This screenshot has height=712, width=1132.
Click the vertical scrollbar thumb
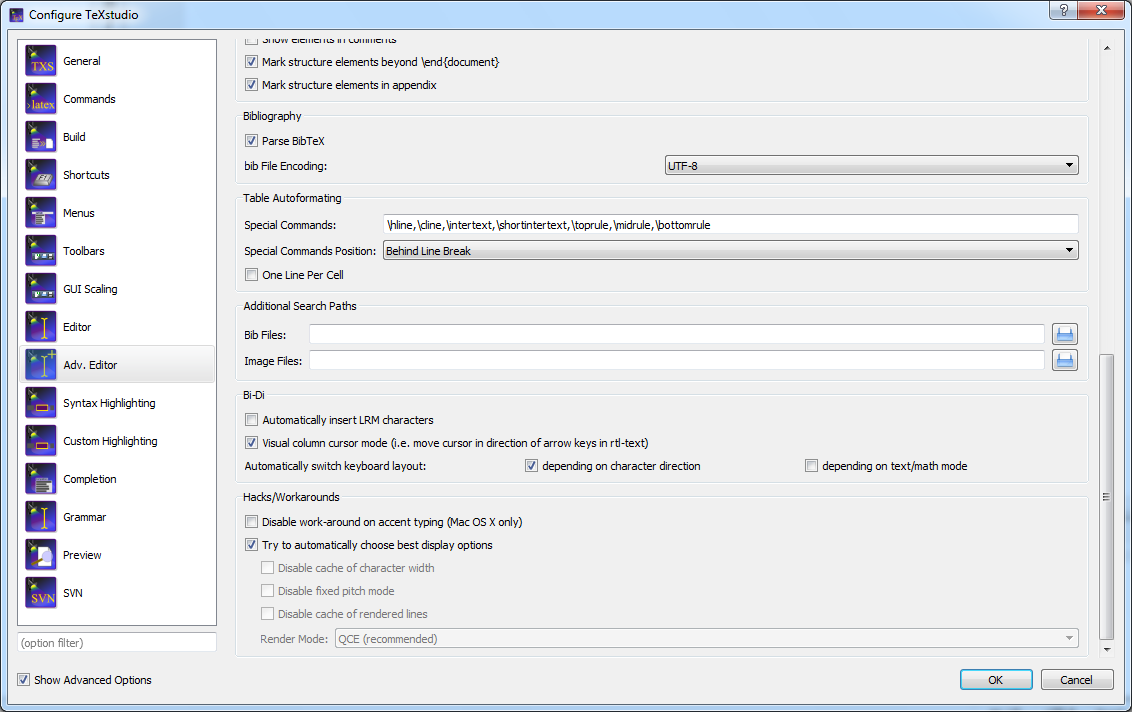1107,497
